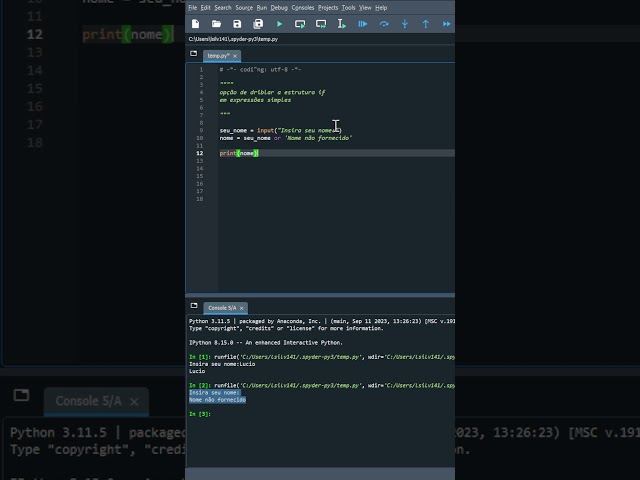Create a new file with toolbar icon
This screenshot has height=480, width=640.
pyautogui.click(x=196, y=24)
